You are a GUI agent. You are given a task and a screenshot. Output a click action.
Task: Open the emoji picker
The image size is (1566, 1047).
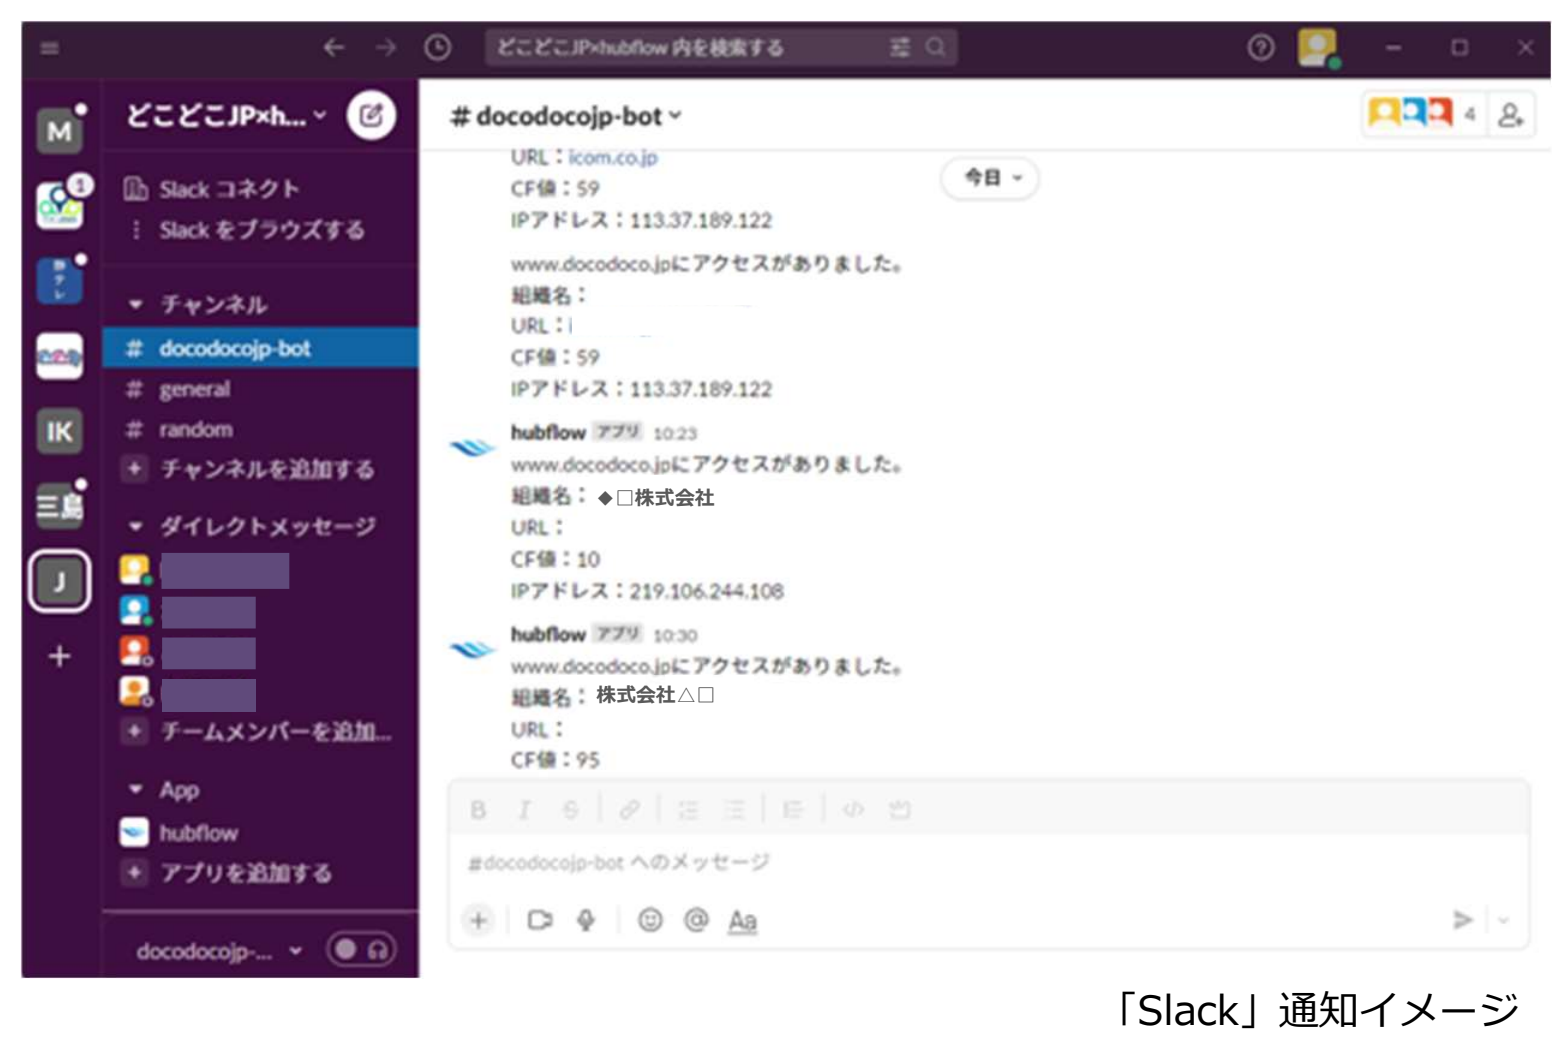click(x=650, y=920)
